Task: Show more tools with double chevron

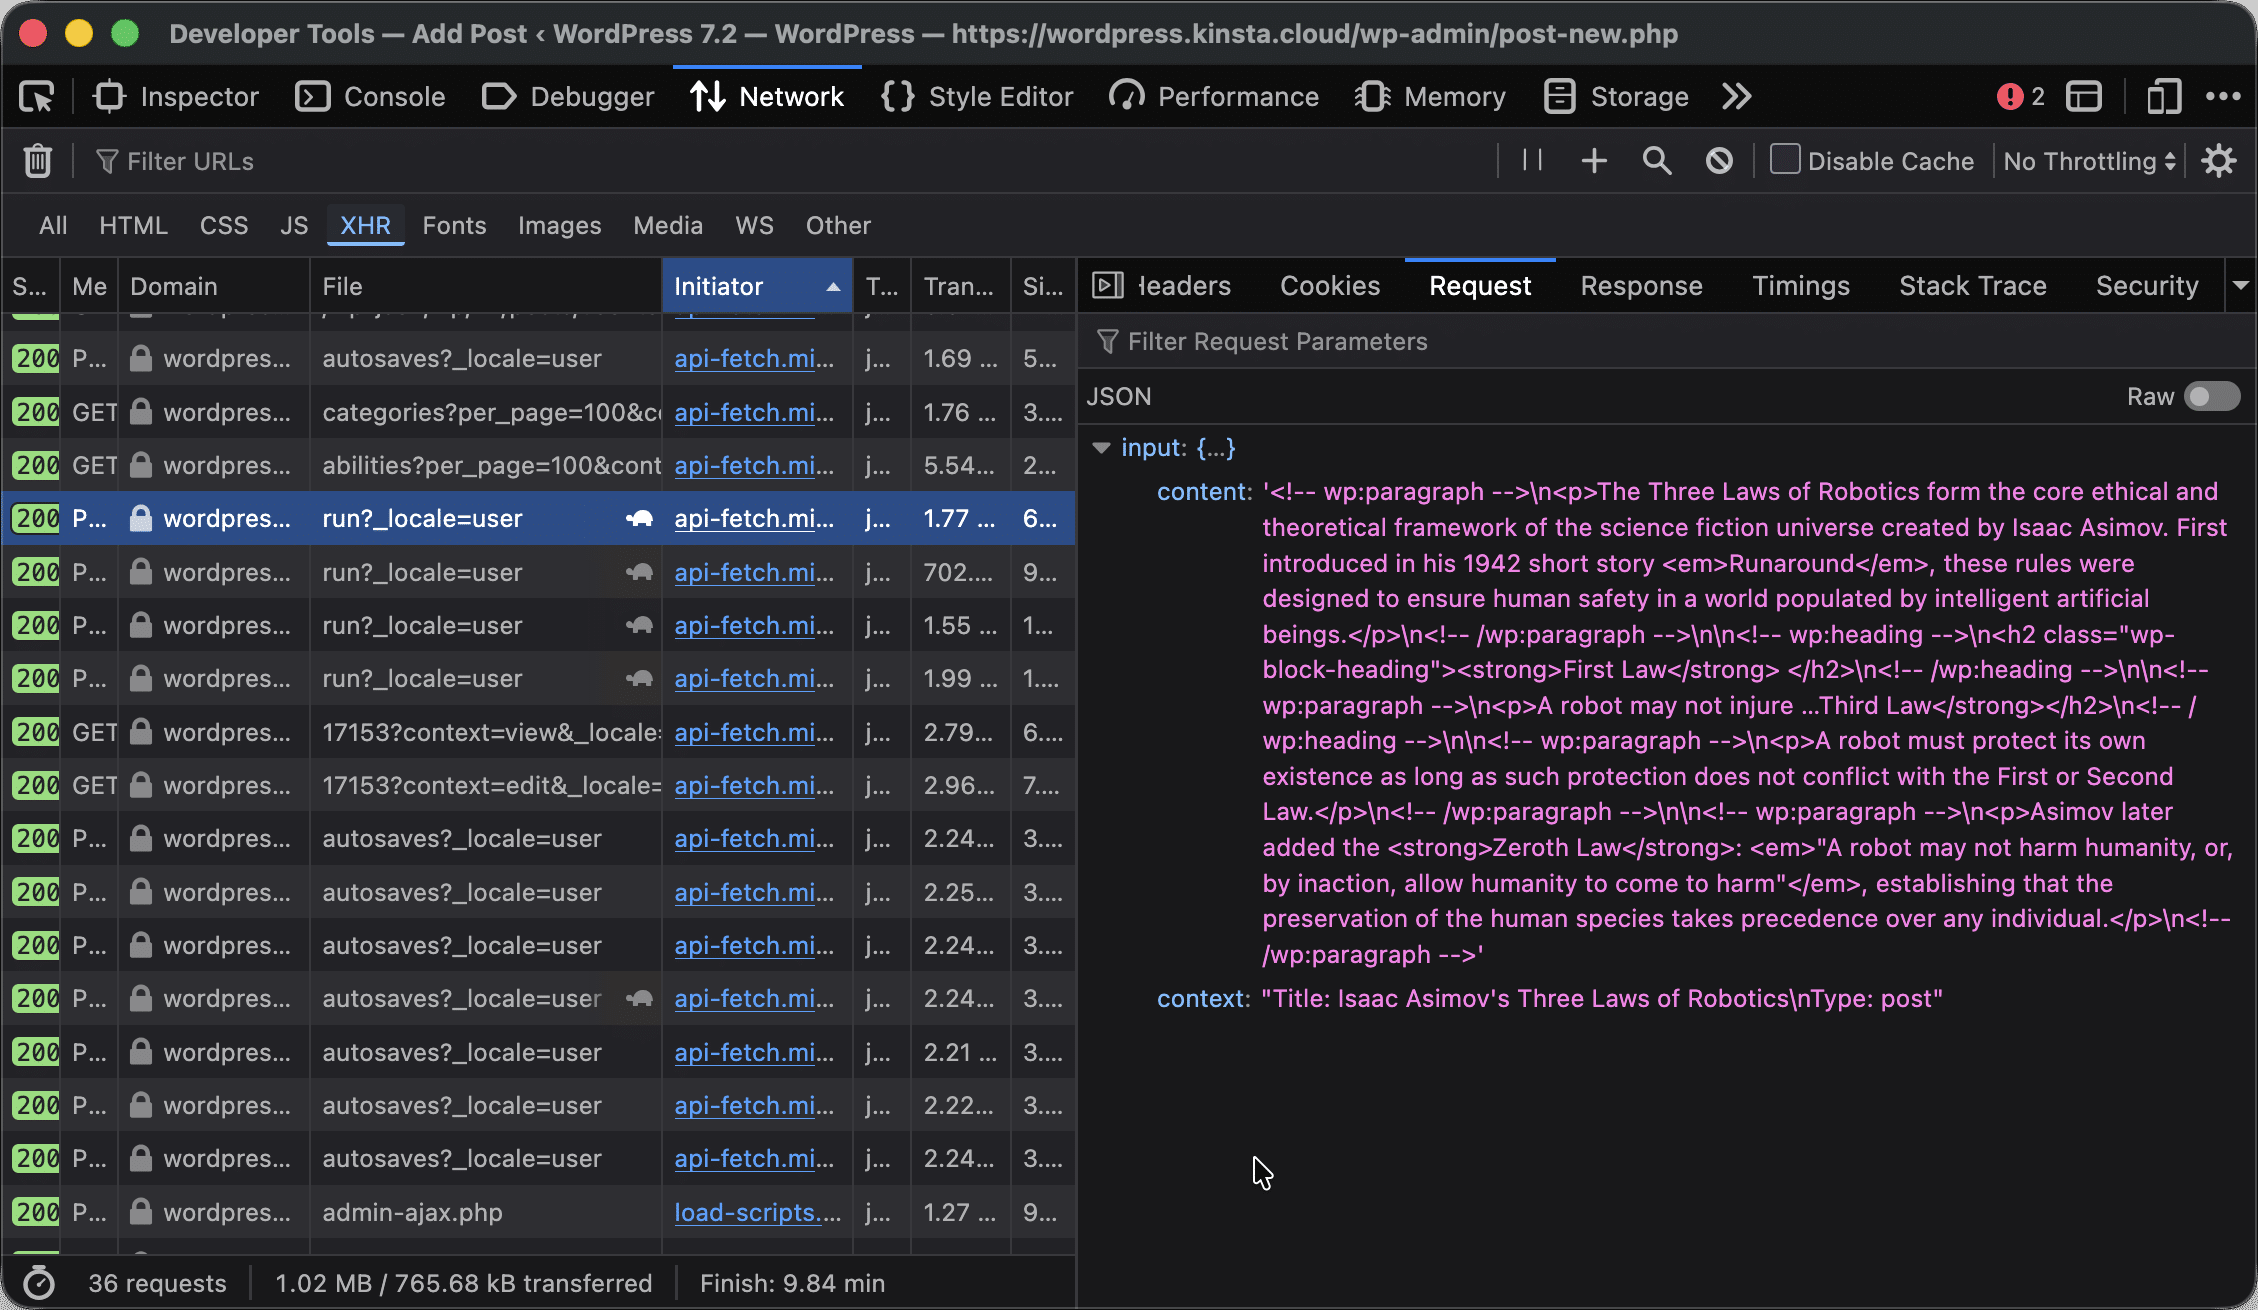Action: click(x=1737, y=97)
